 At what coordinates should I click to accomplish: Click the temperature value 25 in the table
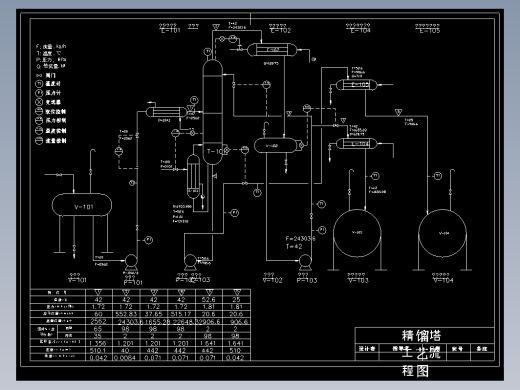click(236, 299)
